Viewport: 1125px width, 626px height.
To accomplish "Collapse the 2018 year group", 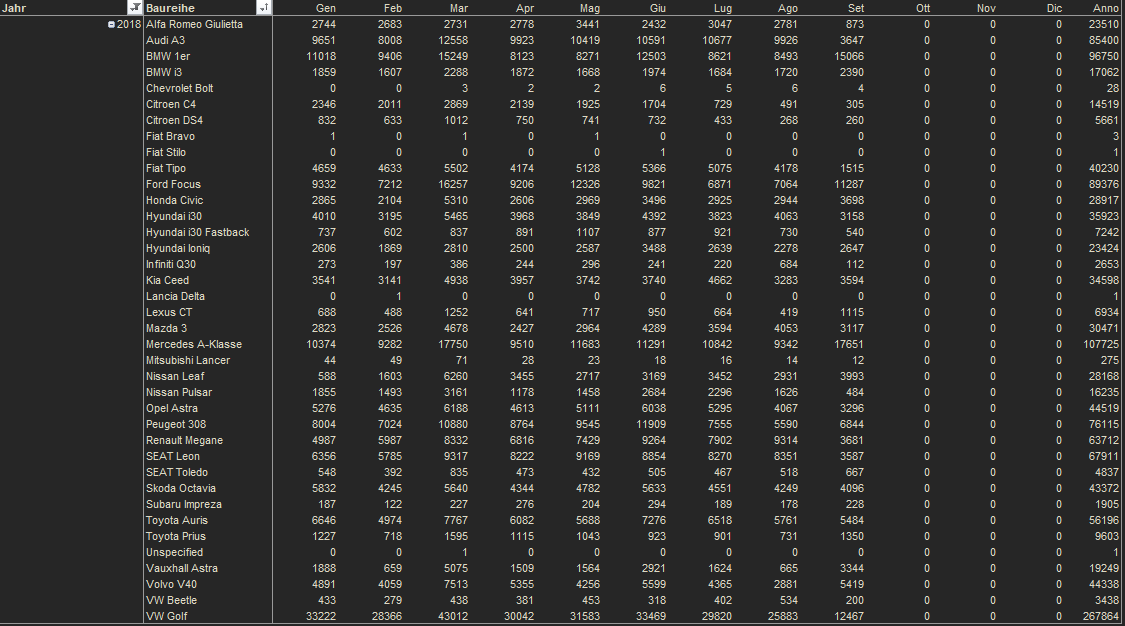I will coord(111,24).
